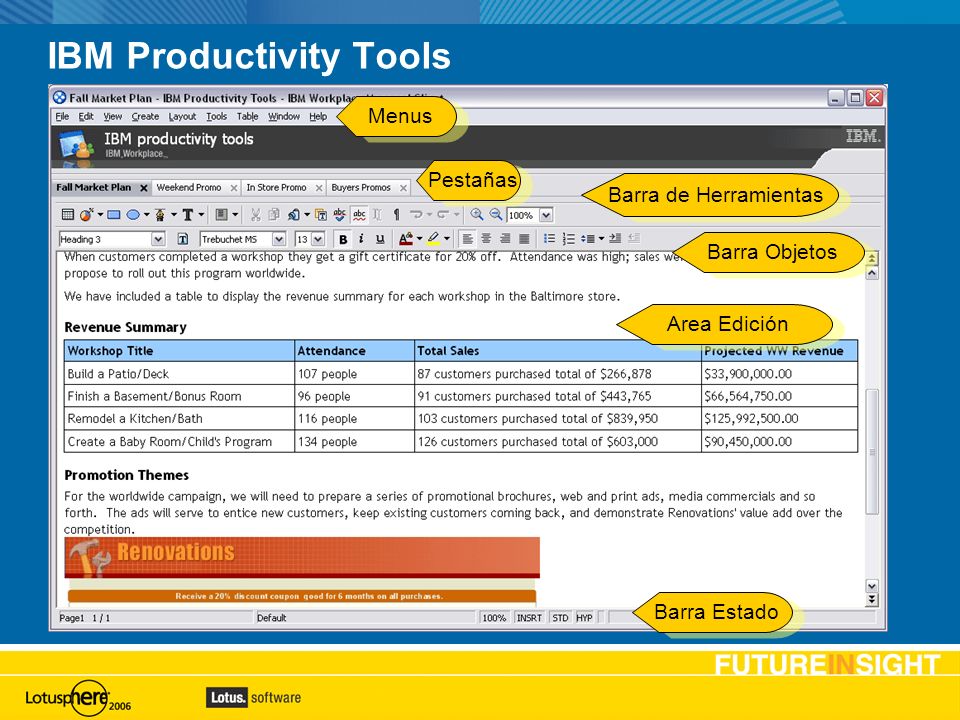Click the 'Revenue Summary' heading

(x=126, y=327)
